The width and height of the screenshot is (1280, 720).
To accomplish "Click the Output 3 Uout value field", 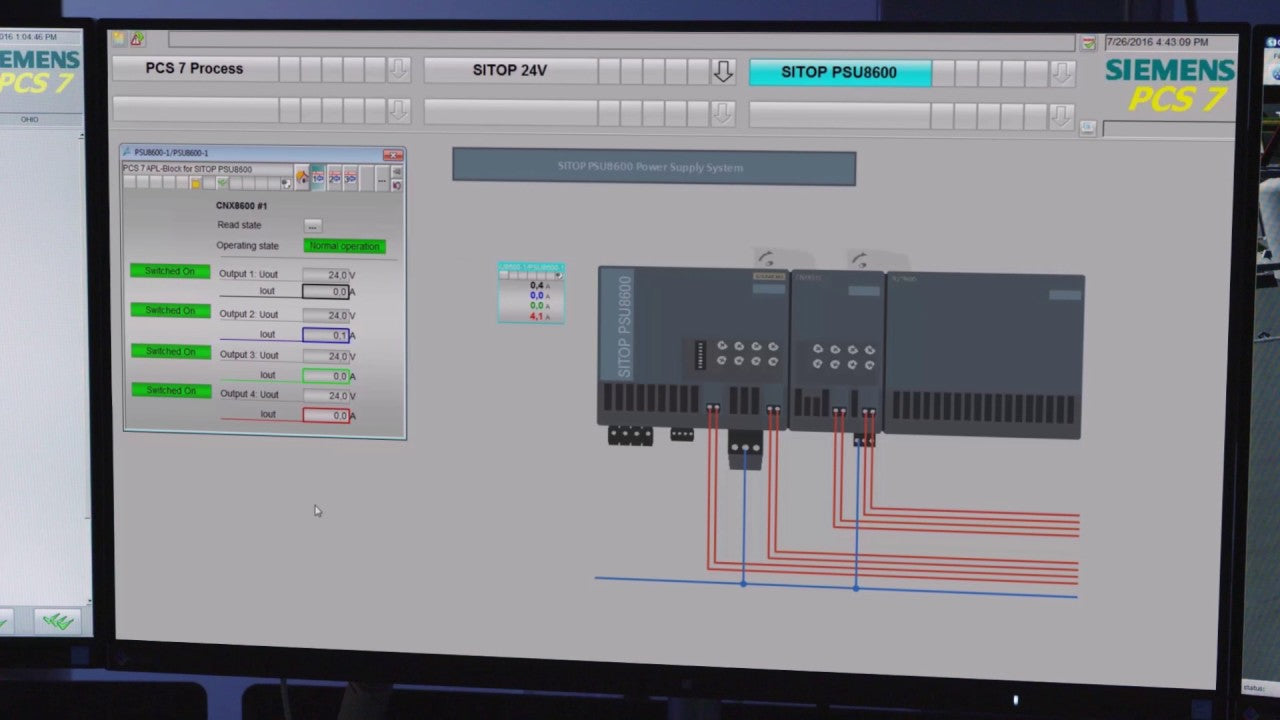I will (x=327, y=356).
